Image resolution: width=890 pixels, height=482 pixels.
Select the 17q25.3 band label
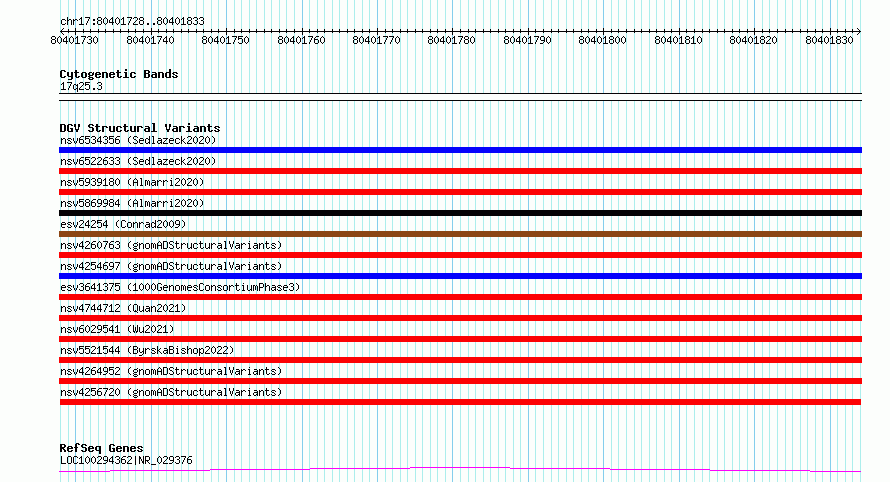point(81,86)
